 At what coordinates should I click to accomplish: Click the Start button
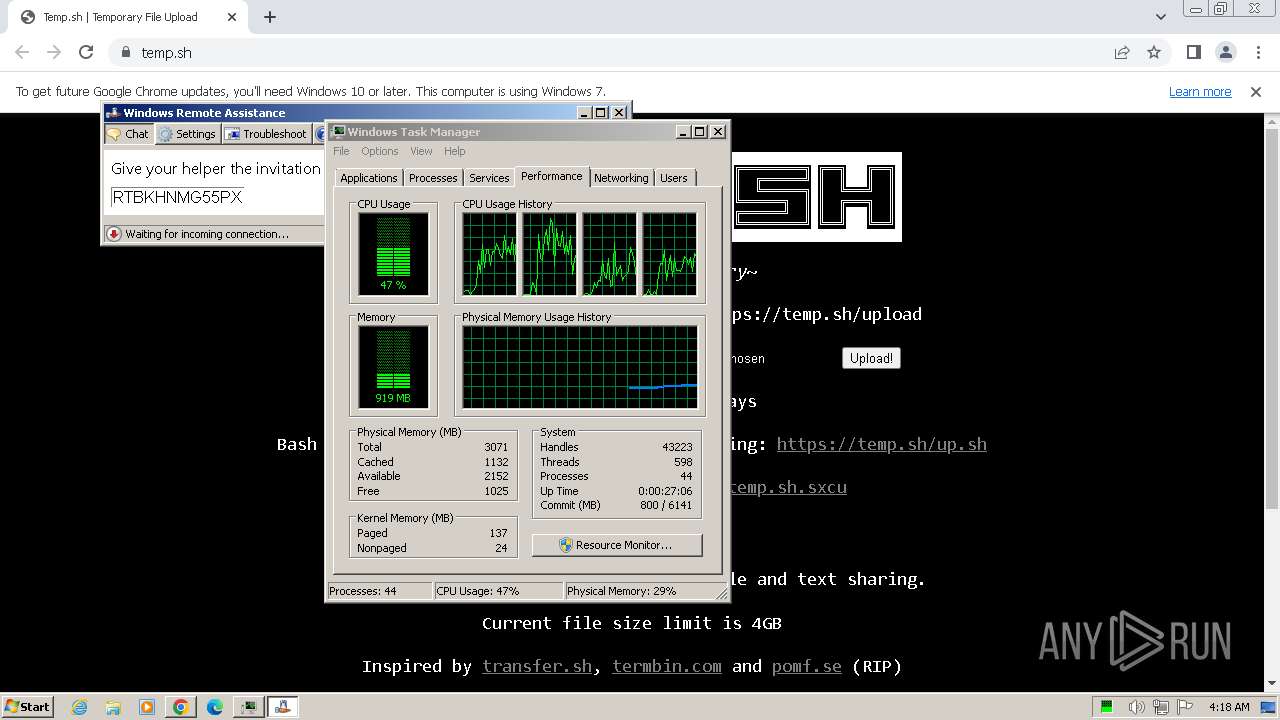(x=27, y=706)
